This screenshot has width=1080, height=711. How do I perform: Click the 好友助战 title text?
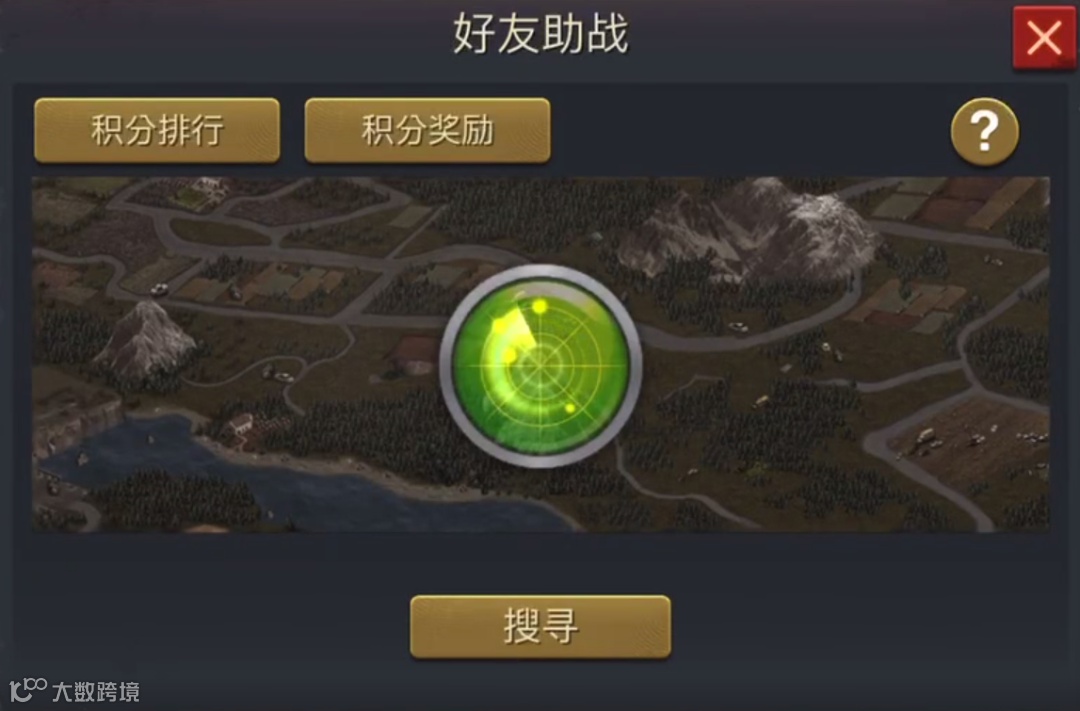[540, 33]
